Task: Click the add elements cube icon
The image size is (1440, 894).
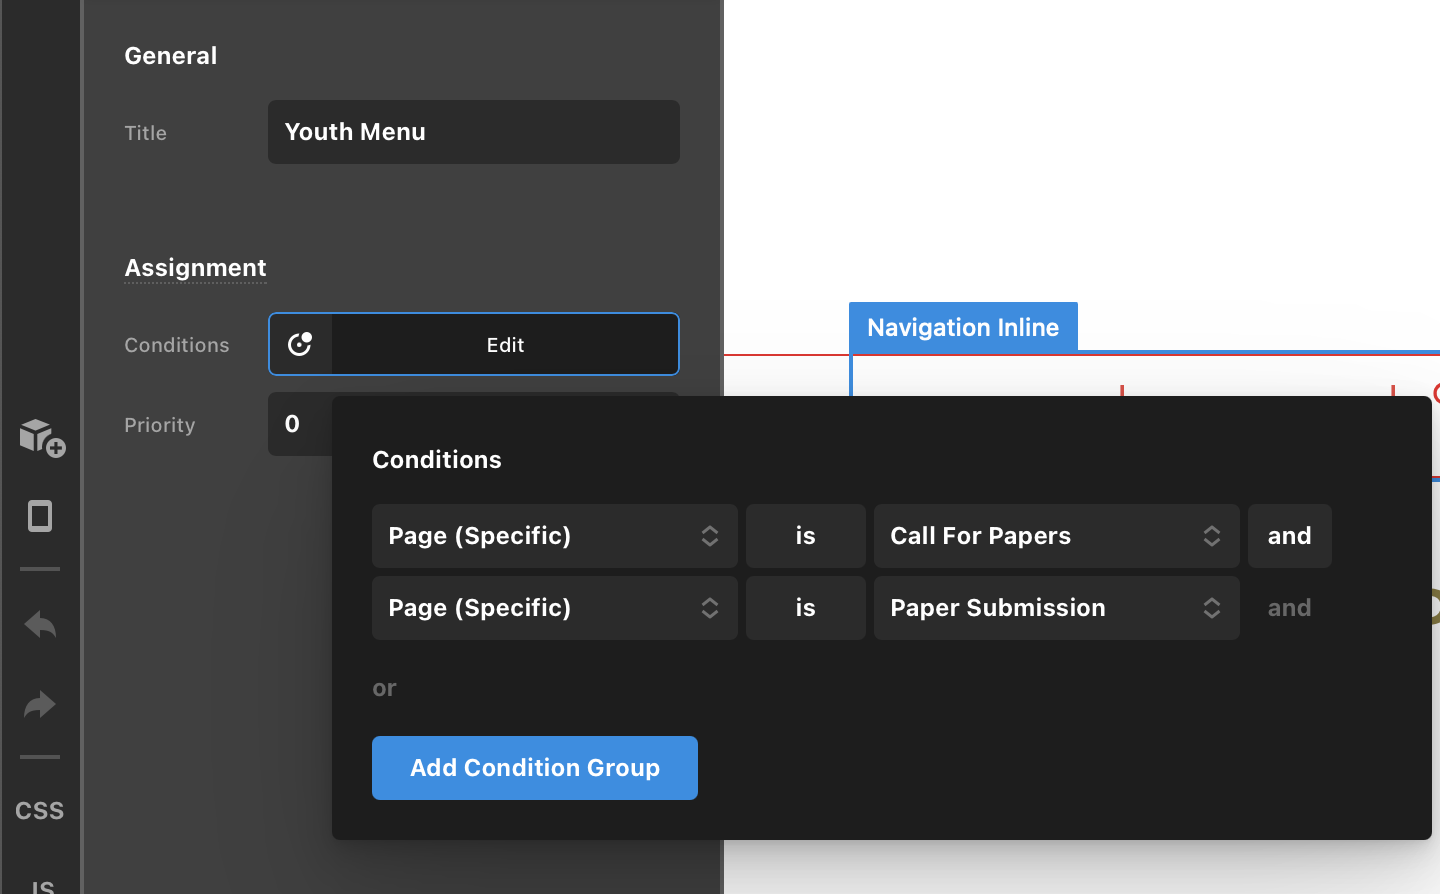Action: click(41, 437)
